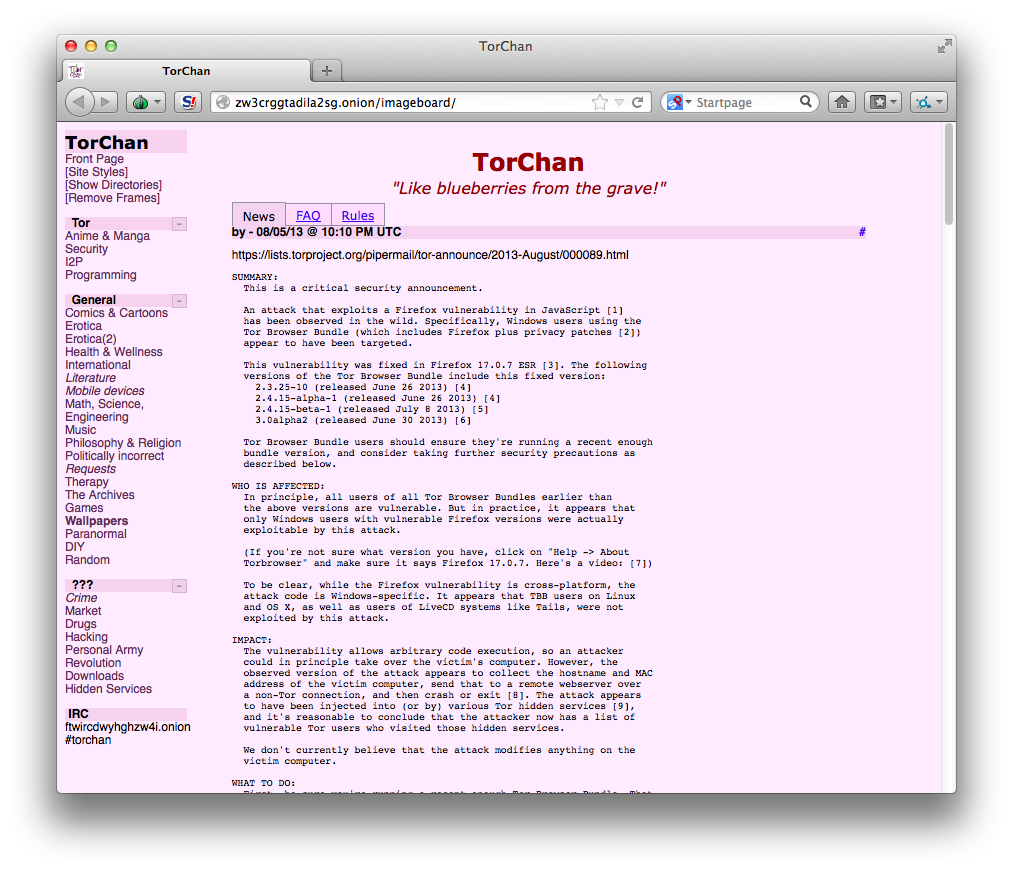Collapse the Tor sidebar section
The width and height of the screenshot is (1013, 872).
(x=180, y=223)
